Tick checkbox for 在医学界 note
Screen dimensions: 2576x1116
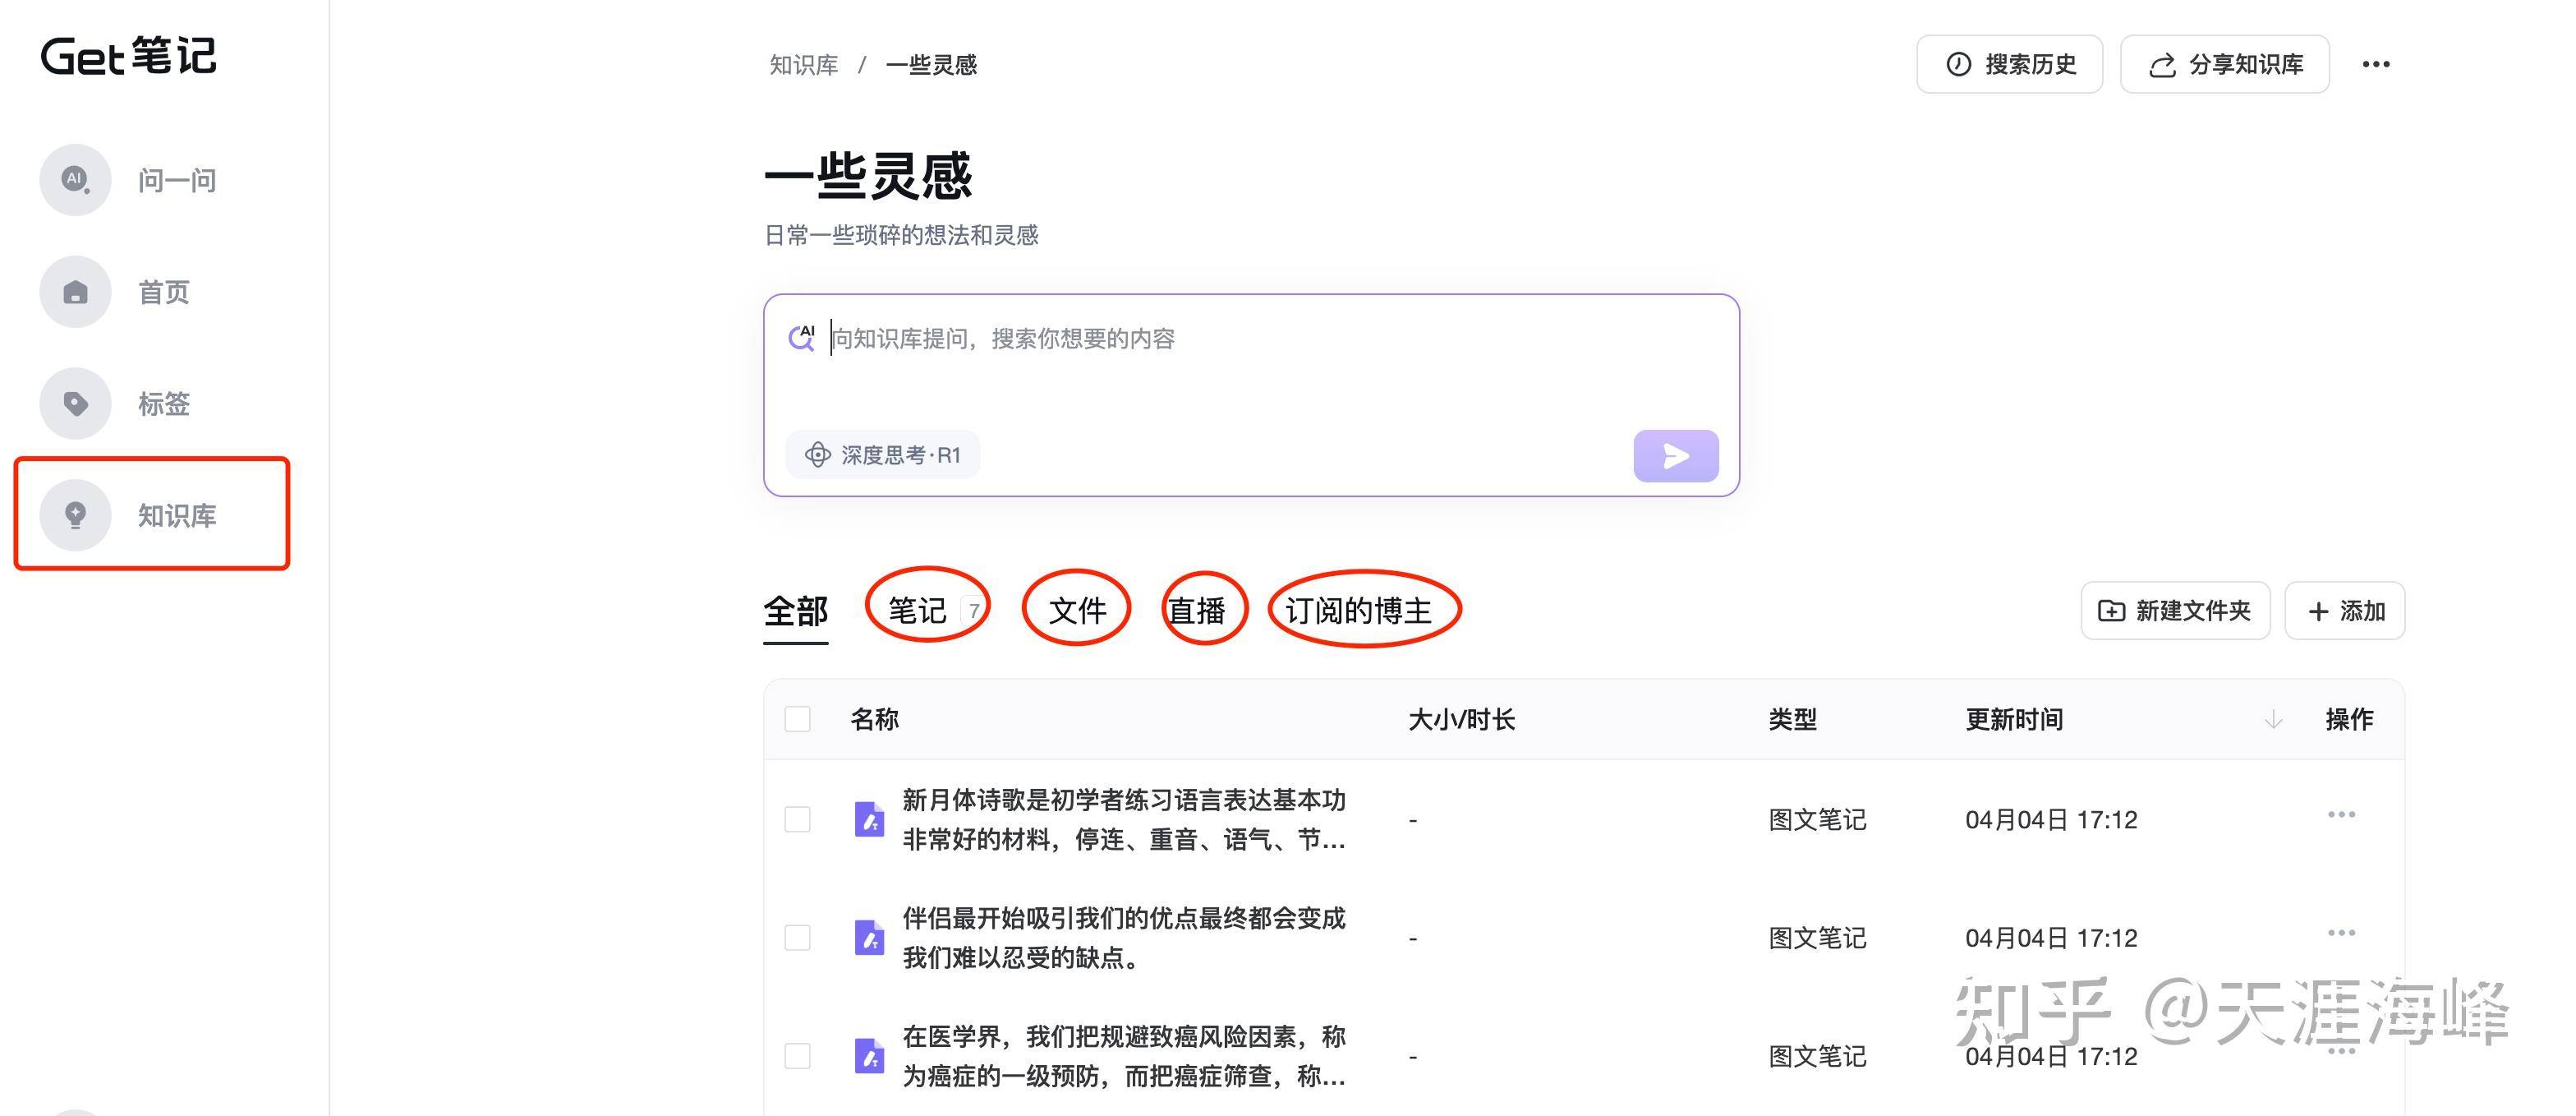click(x=797, y=1056)
